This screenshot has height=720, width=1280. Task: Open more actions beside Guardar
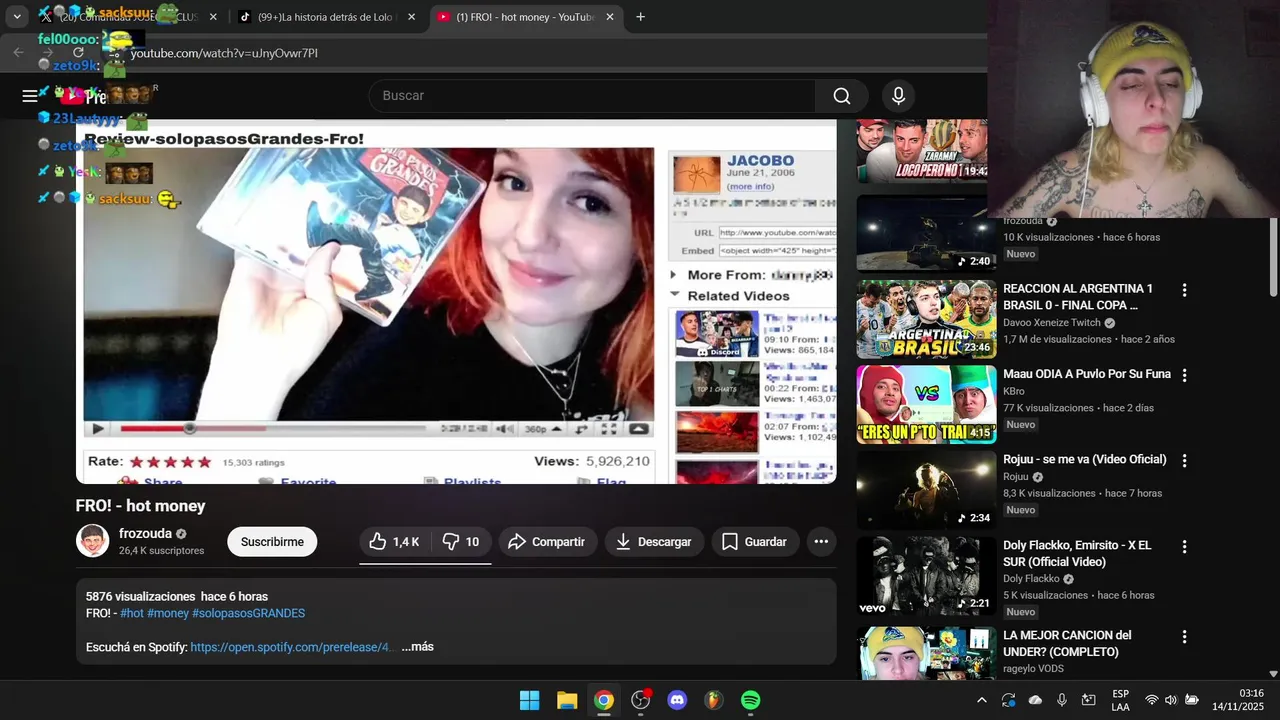[x=821, y=542]
